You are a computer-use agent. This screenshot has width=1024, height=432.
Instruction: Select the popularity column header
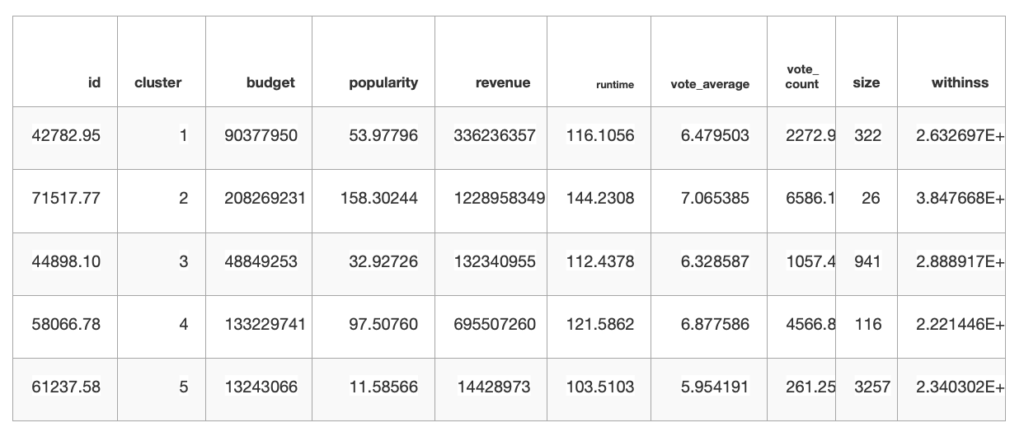click(383, 83)
